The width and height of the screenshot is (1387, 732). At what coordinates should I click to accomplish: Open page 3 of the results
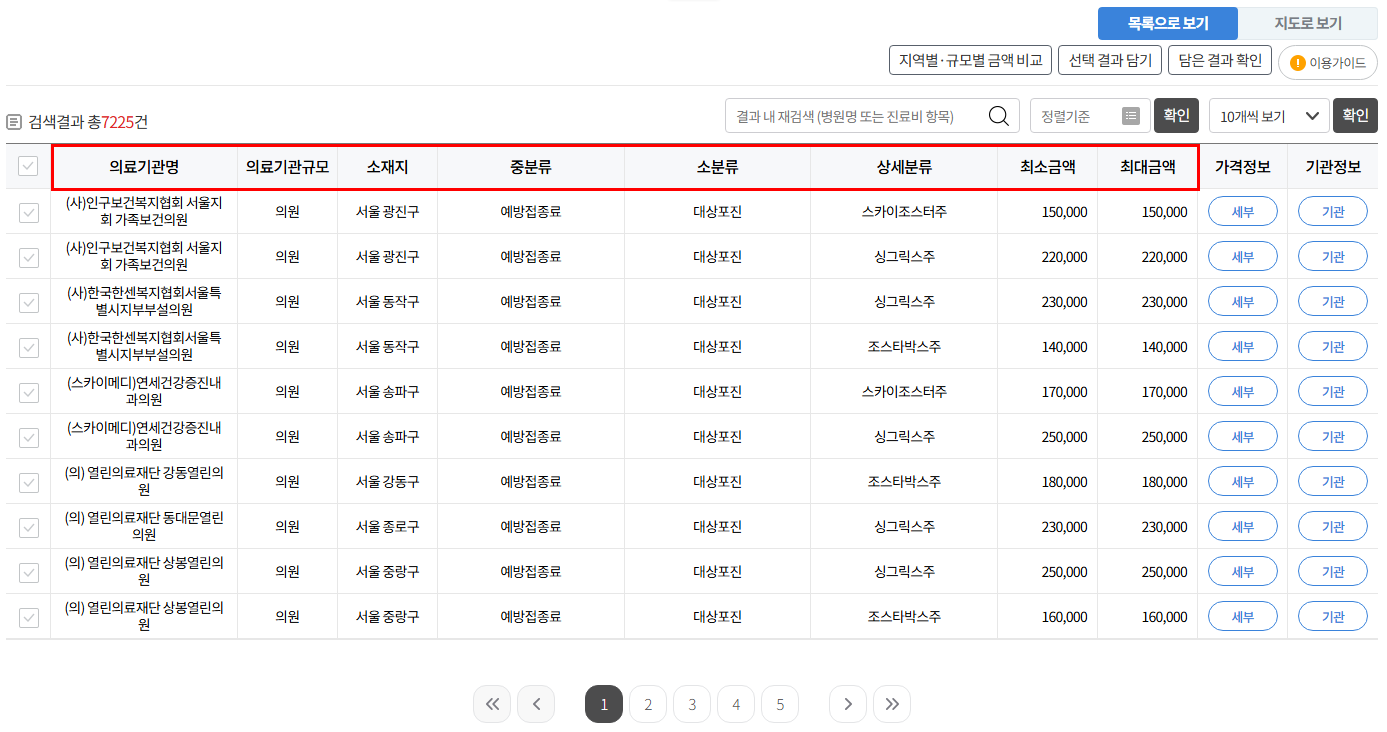click(x=691, y=704)
